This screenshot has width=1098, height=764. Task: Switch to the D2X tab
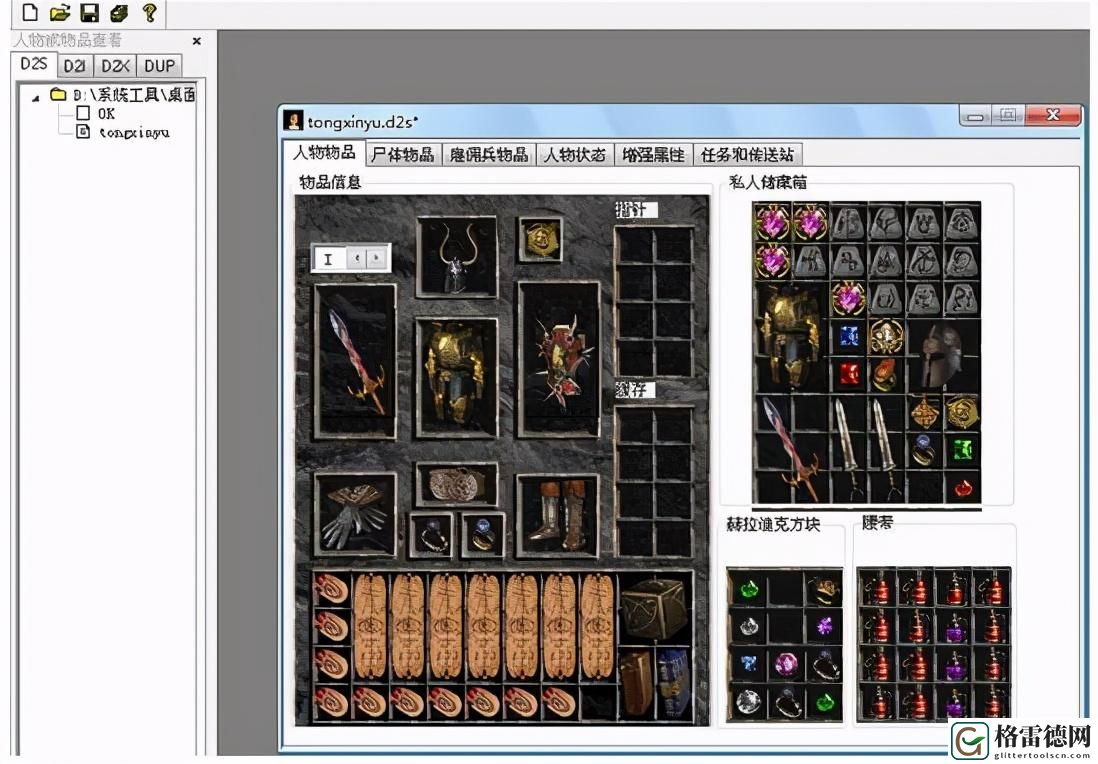coord(115,66)
